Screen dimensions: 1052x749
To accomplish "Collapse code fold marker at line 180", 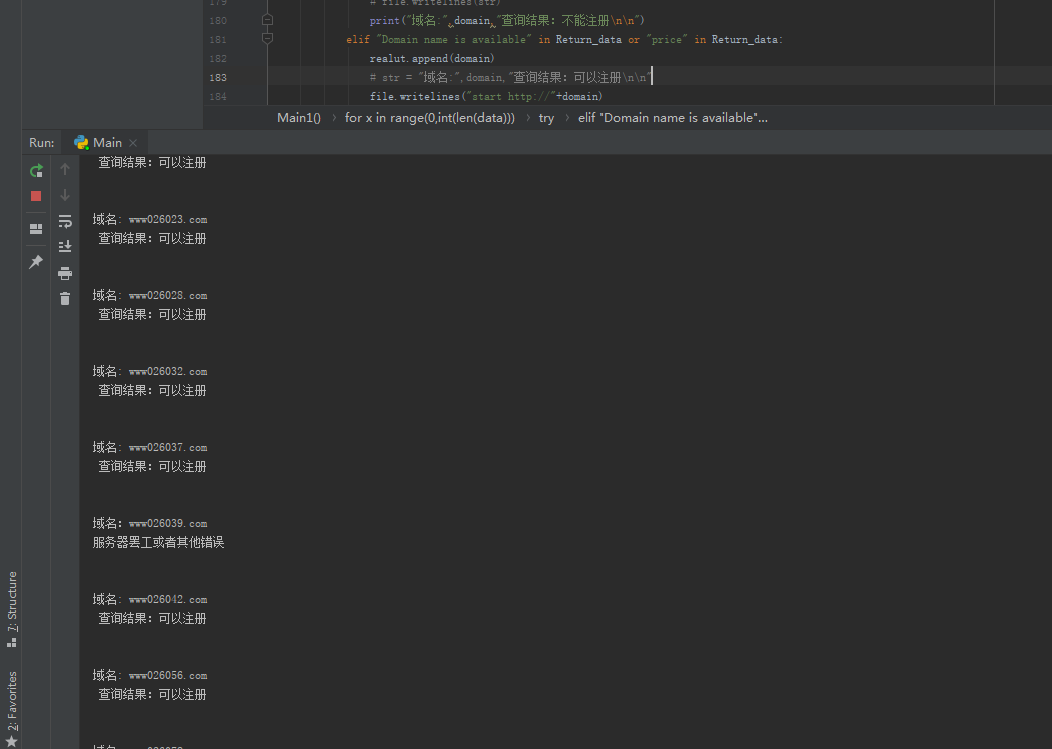I will click(x=267, y=20).
